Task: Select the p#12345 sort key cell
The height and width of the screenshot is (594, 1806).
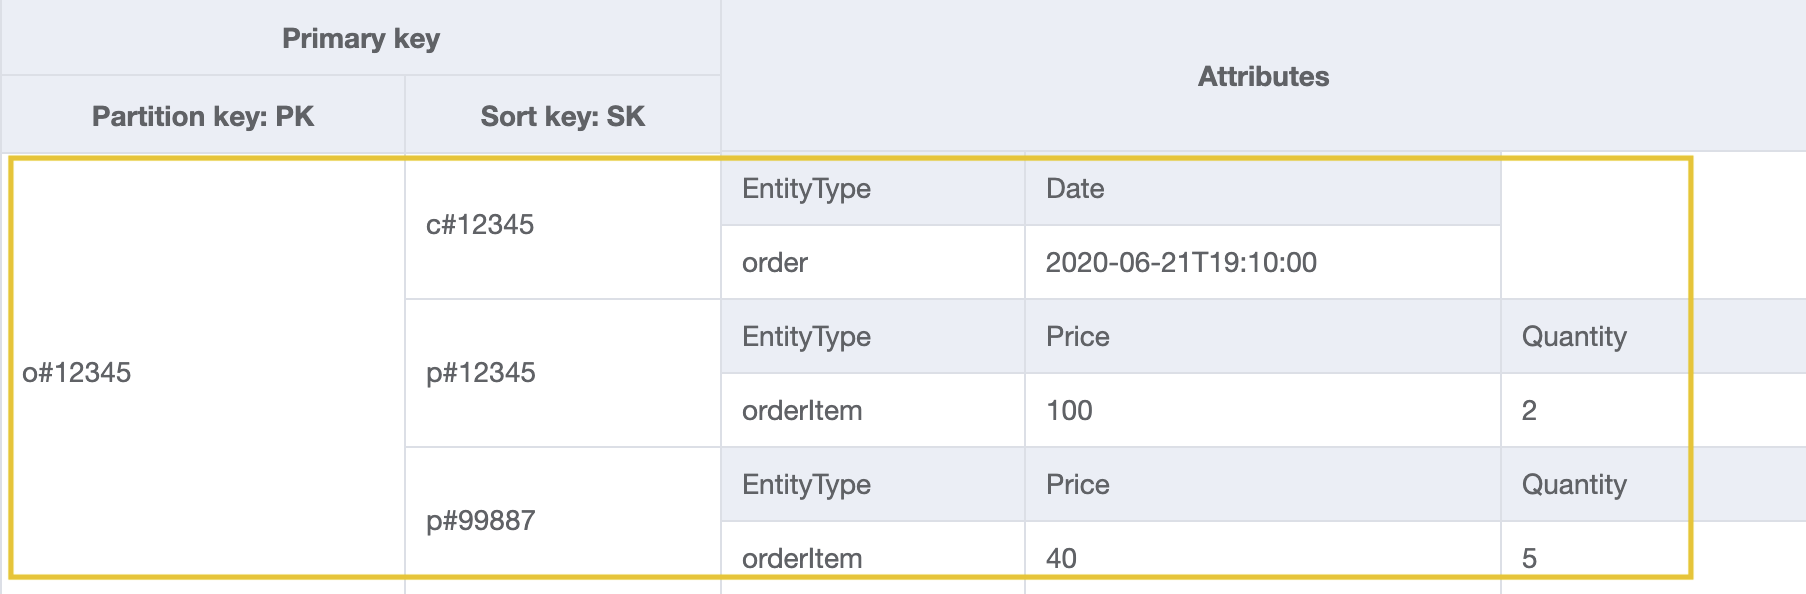Action: [481, 373]
